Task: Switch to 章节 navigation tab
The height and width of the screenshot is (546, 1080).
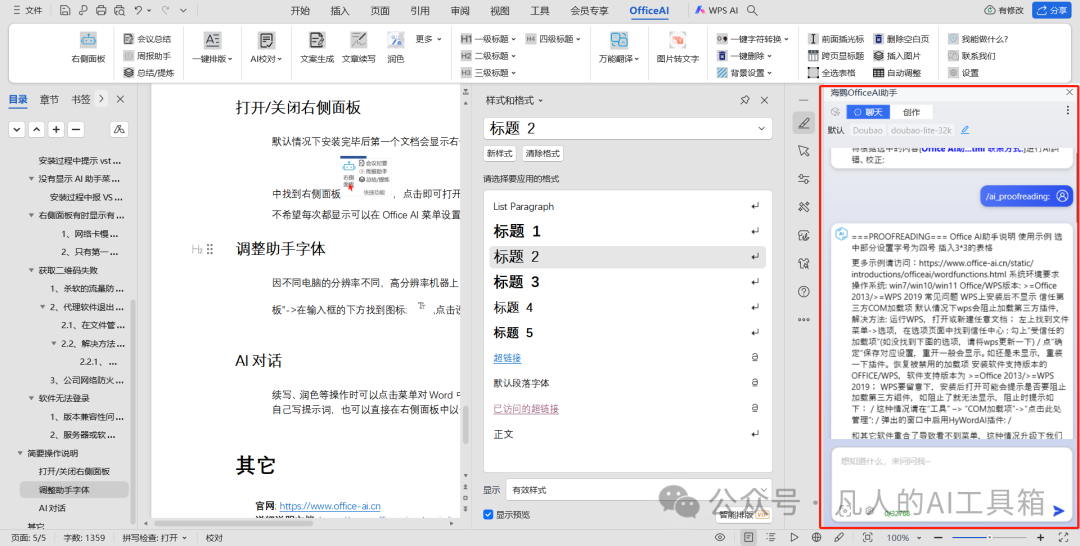Action: [49, 99]
